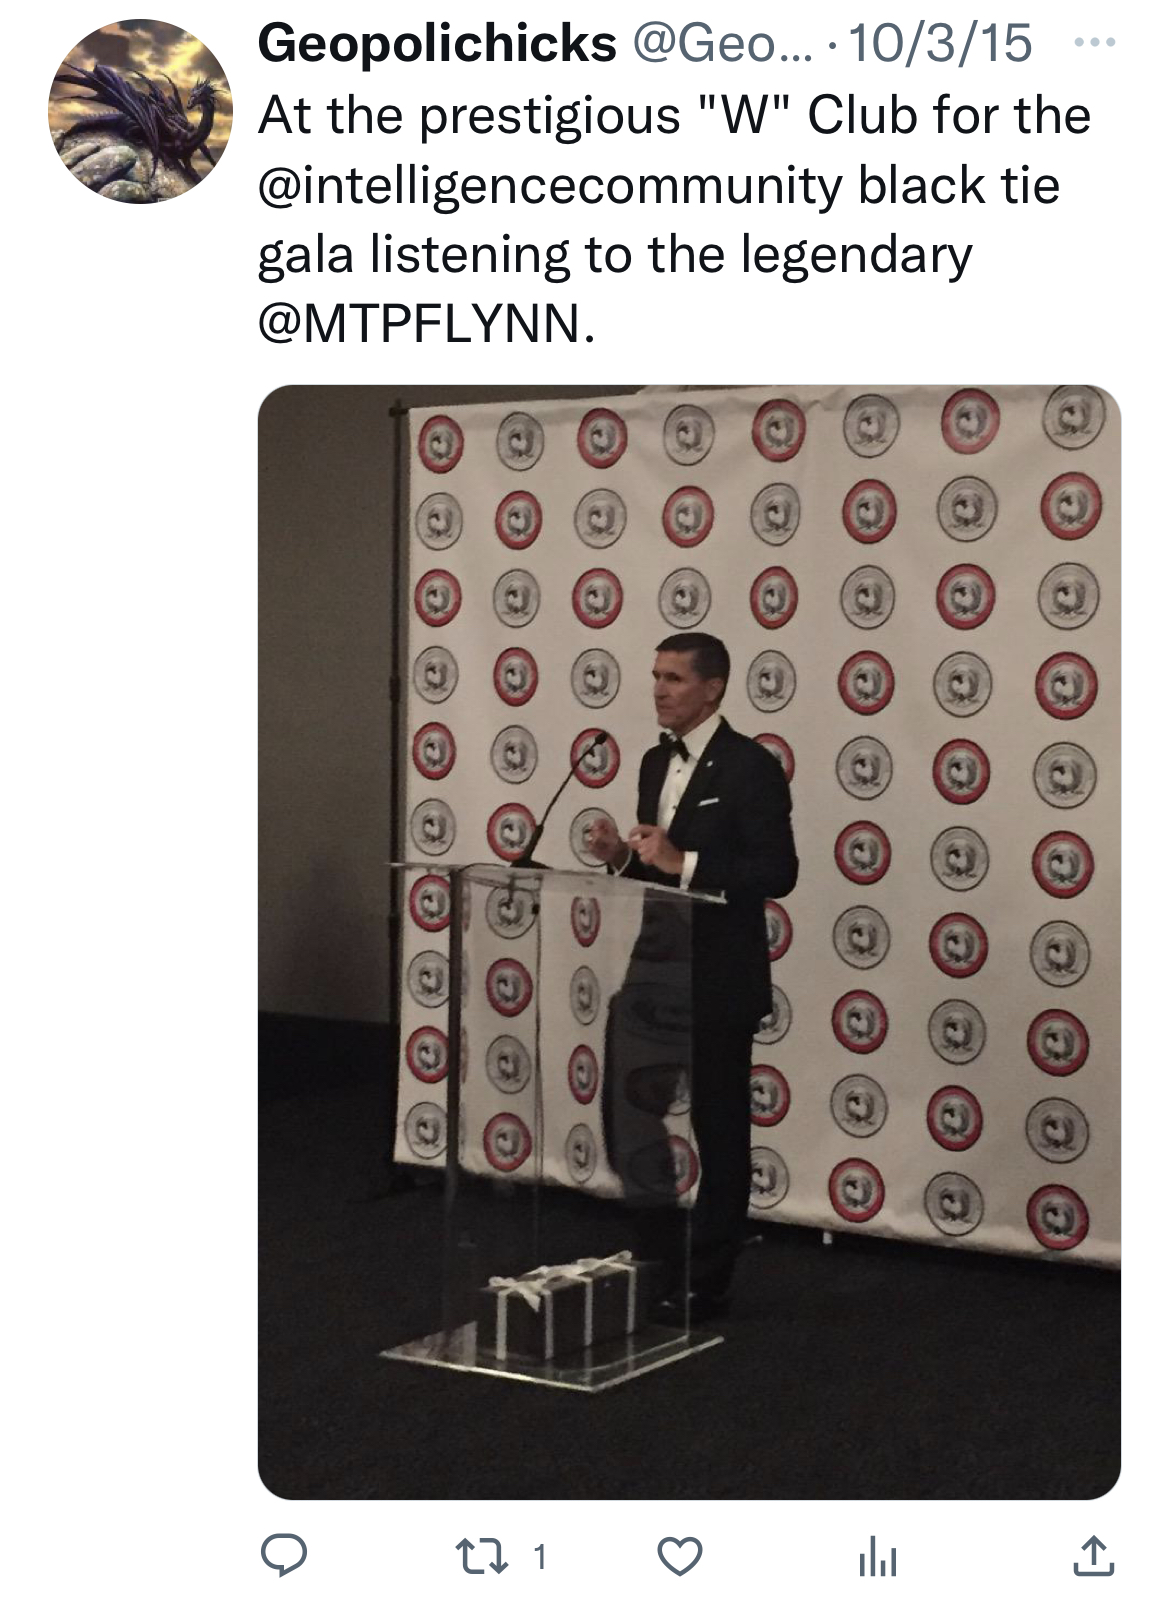Tap the word "legendary" in the tweet
This screenshot has height=1605, width=1170.
(857, 256)
